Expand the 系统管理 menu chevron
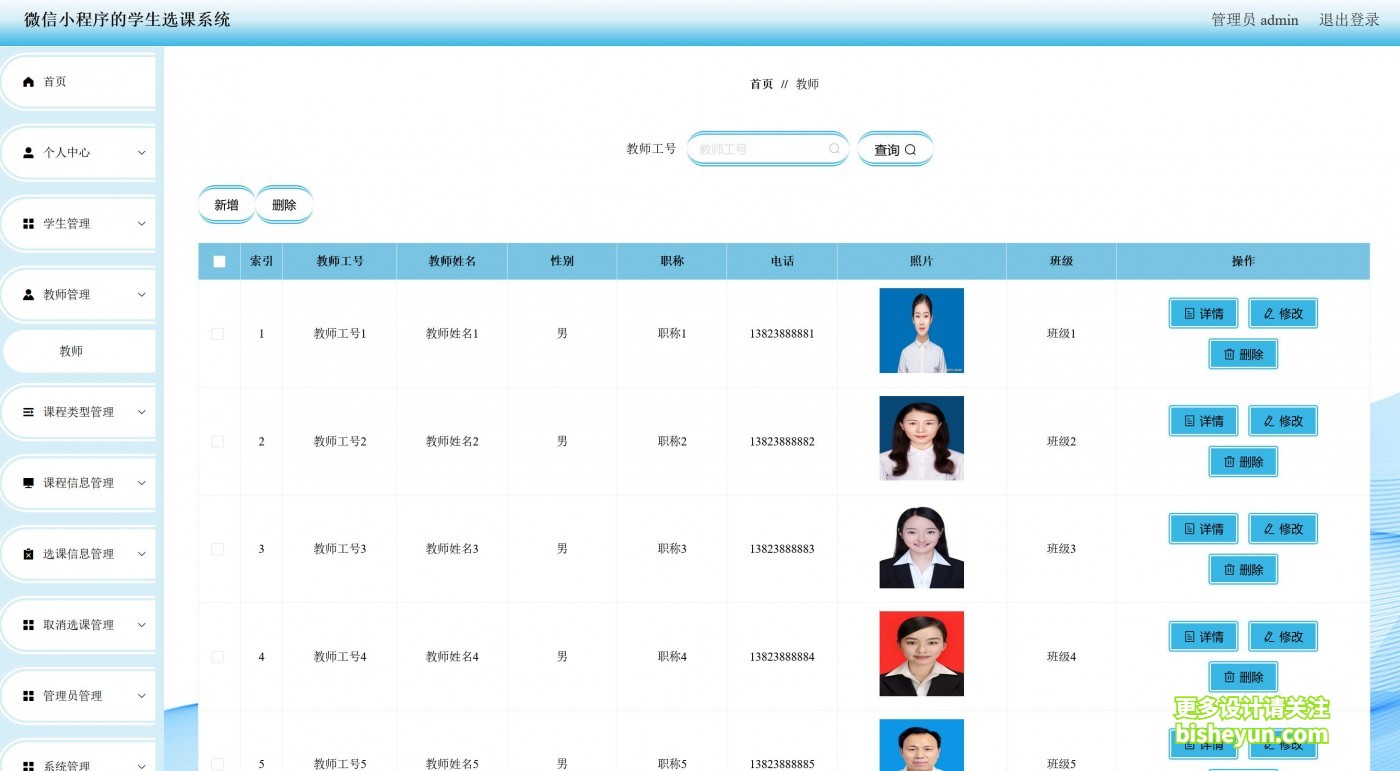This screenshot has width=1400, height=771. click(x=141, y=766)
